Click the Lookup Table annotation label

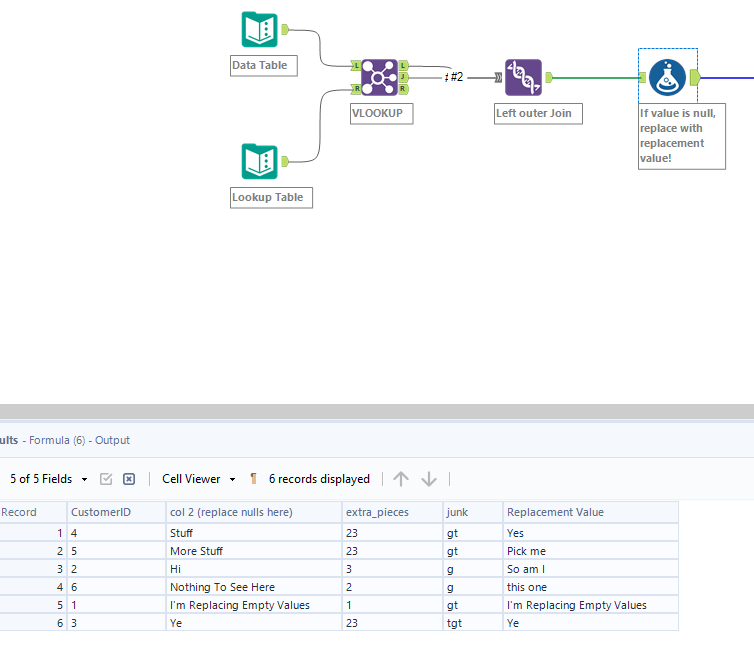pos(271,198)
